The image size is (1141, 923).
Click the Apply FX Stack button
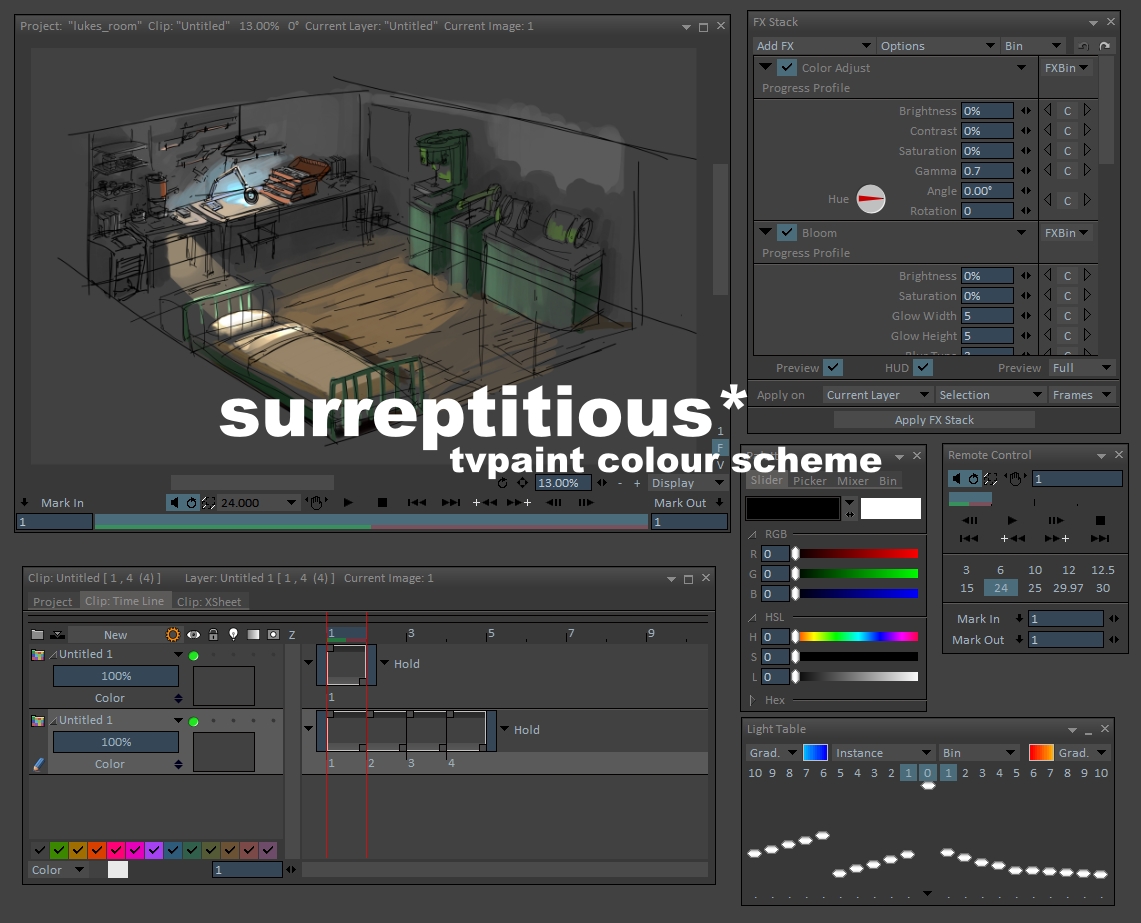point(934,420)
